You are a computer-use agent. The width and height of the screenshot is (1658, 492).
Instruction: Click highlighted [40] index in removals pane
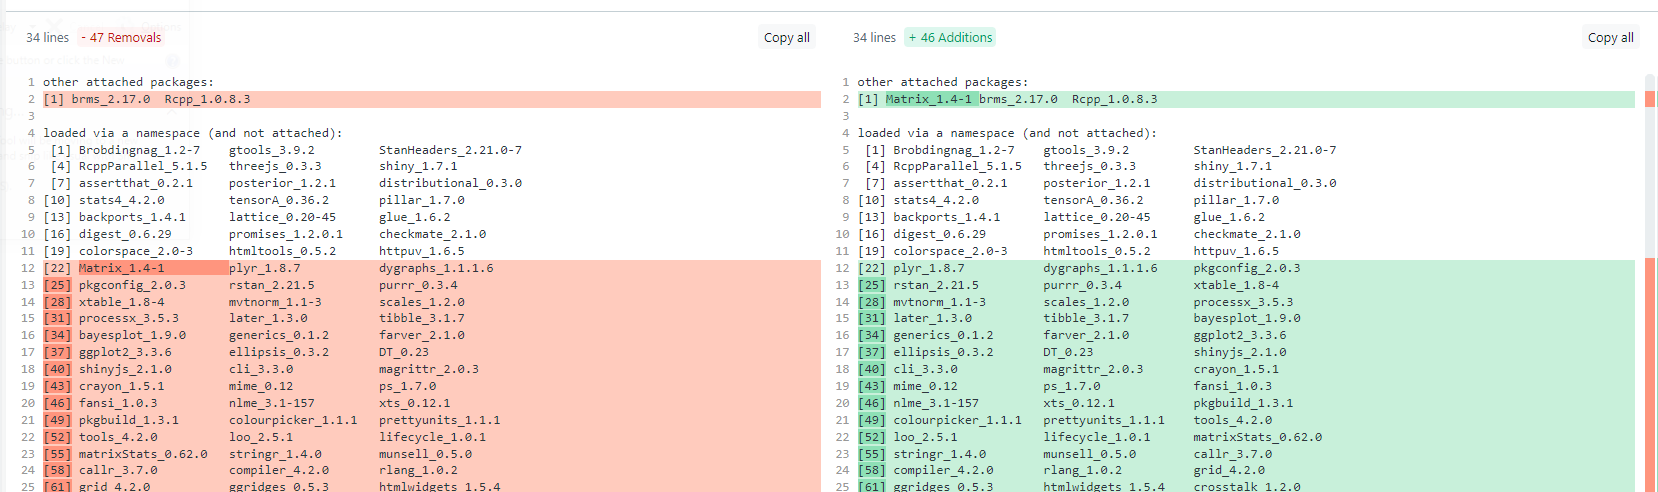pos(57,369)
